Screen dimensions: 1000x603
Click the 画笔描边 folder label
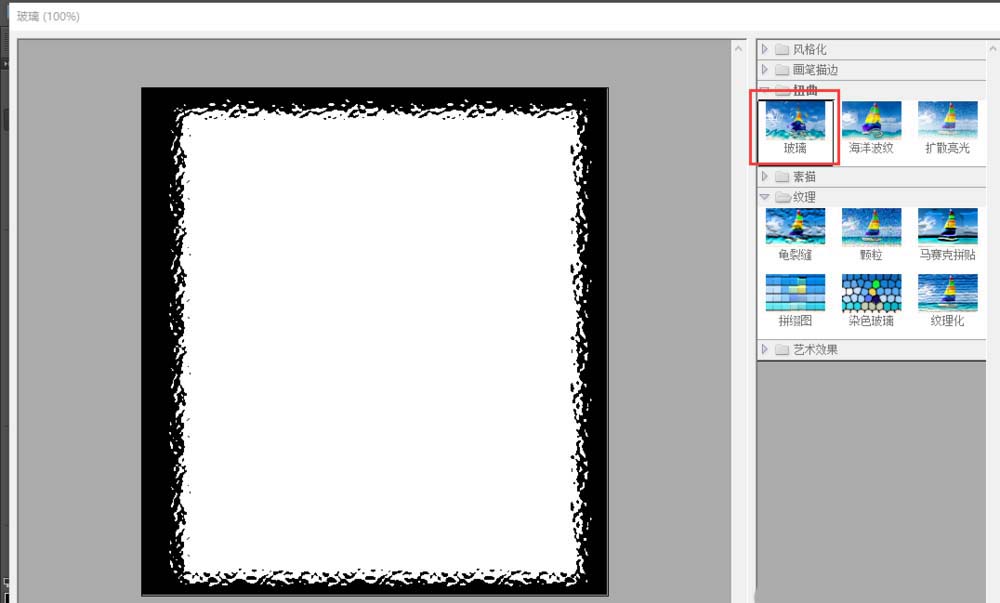815,69
